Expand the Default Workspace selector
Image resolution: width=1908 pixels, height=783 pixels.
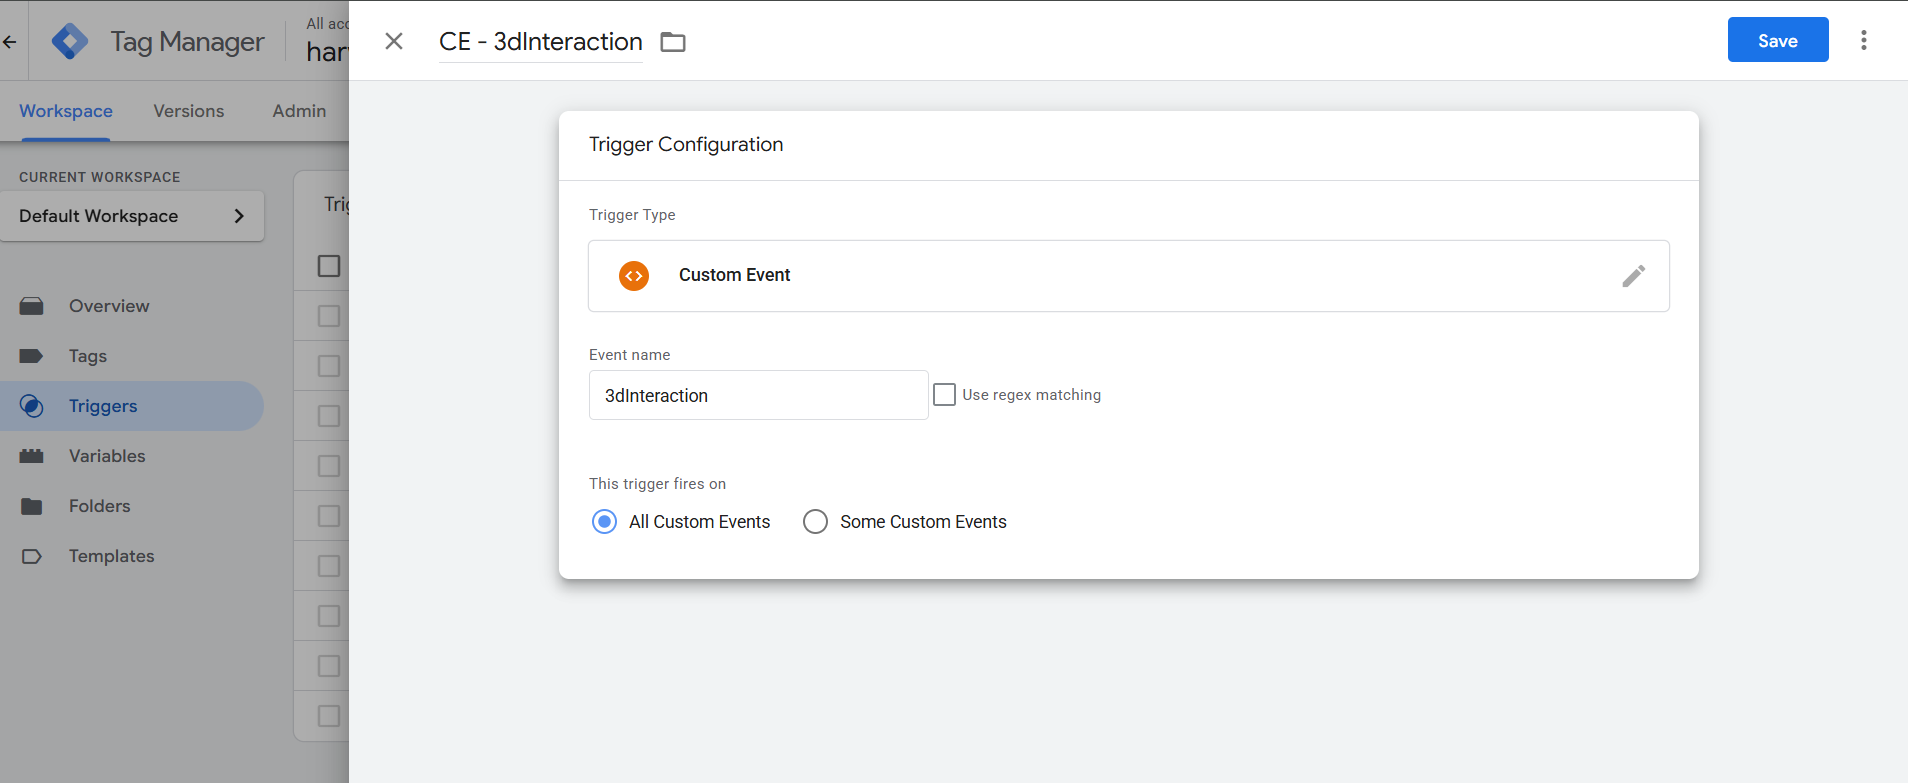[132, 216]
